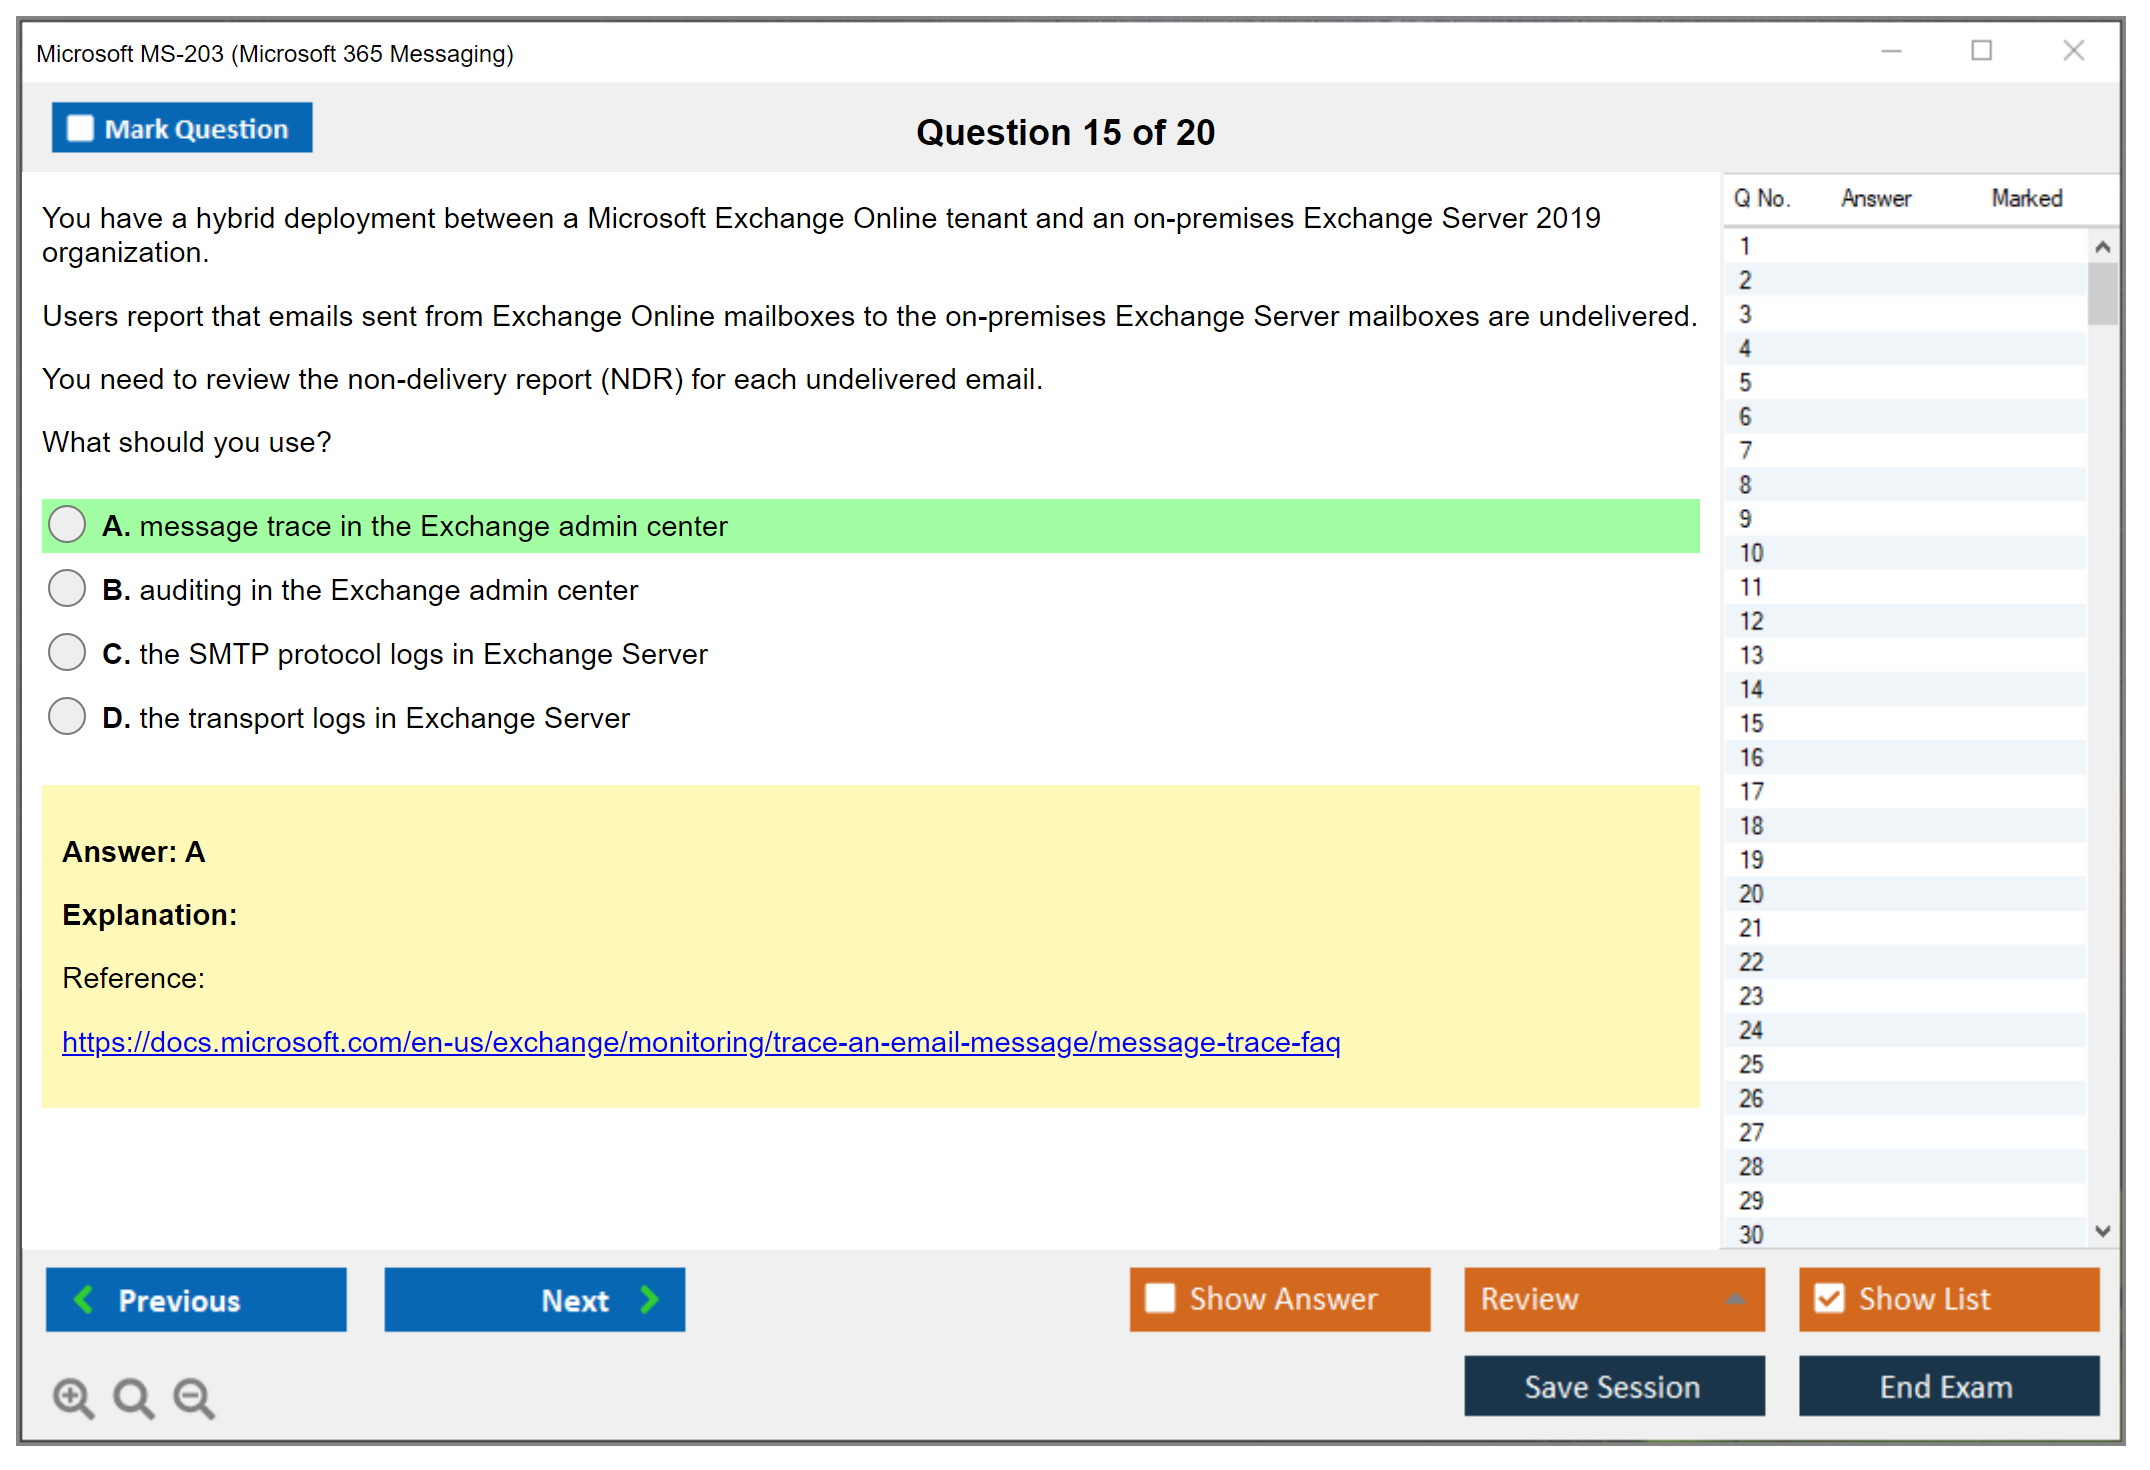
Task: Click the green left arrow on Previous
Action: pyautogui.click(x=84, y=1299)
